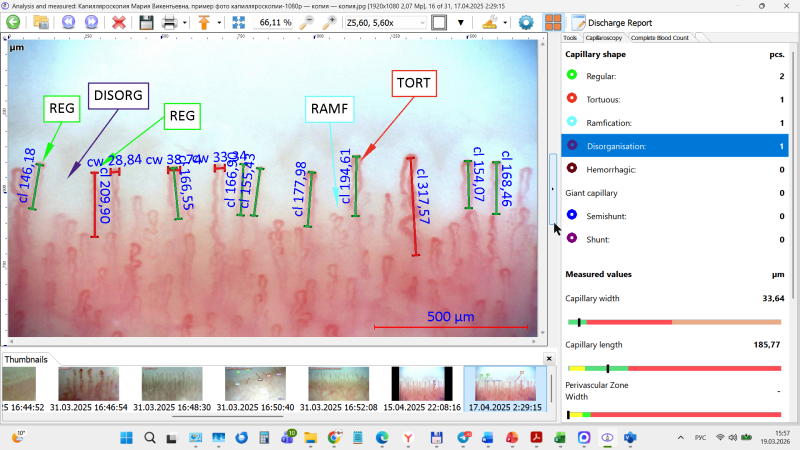The width and height of the screenshot is (800, 450).
Task: Click the Capillary length indicator bar
Action: click(674, 368)
